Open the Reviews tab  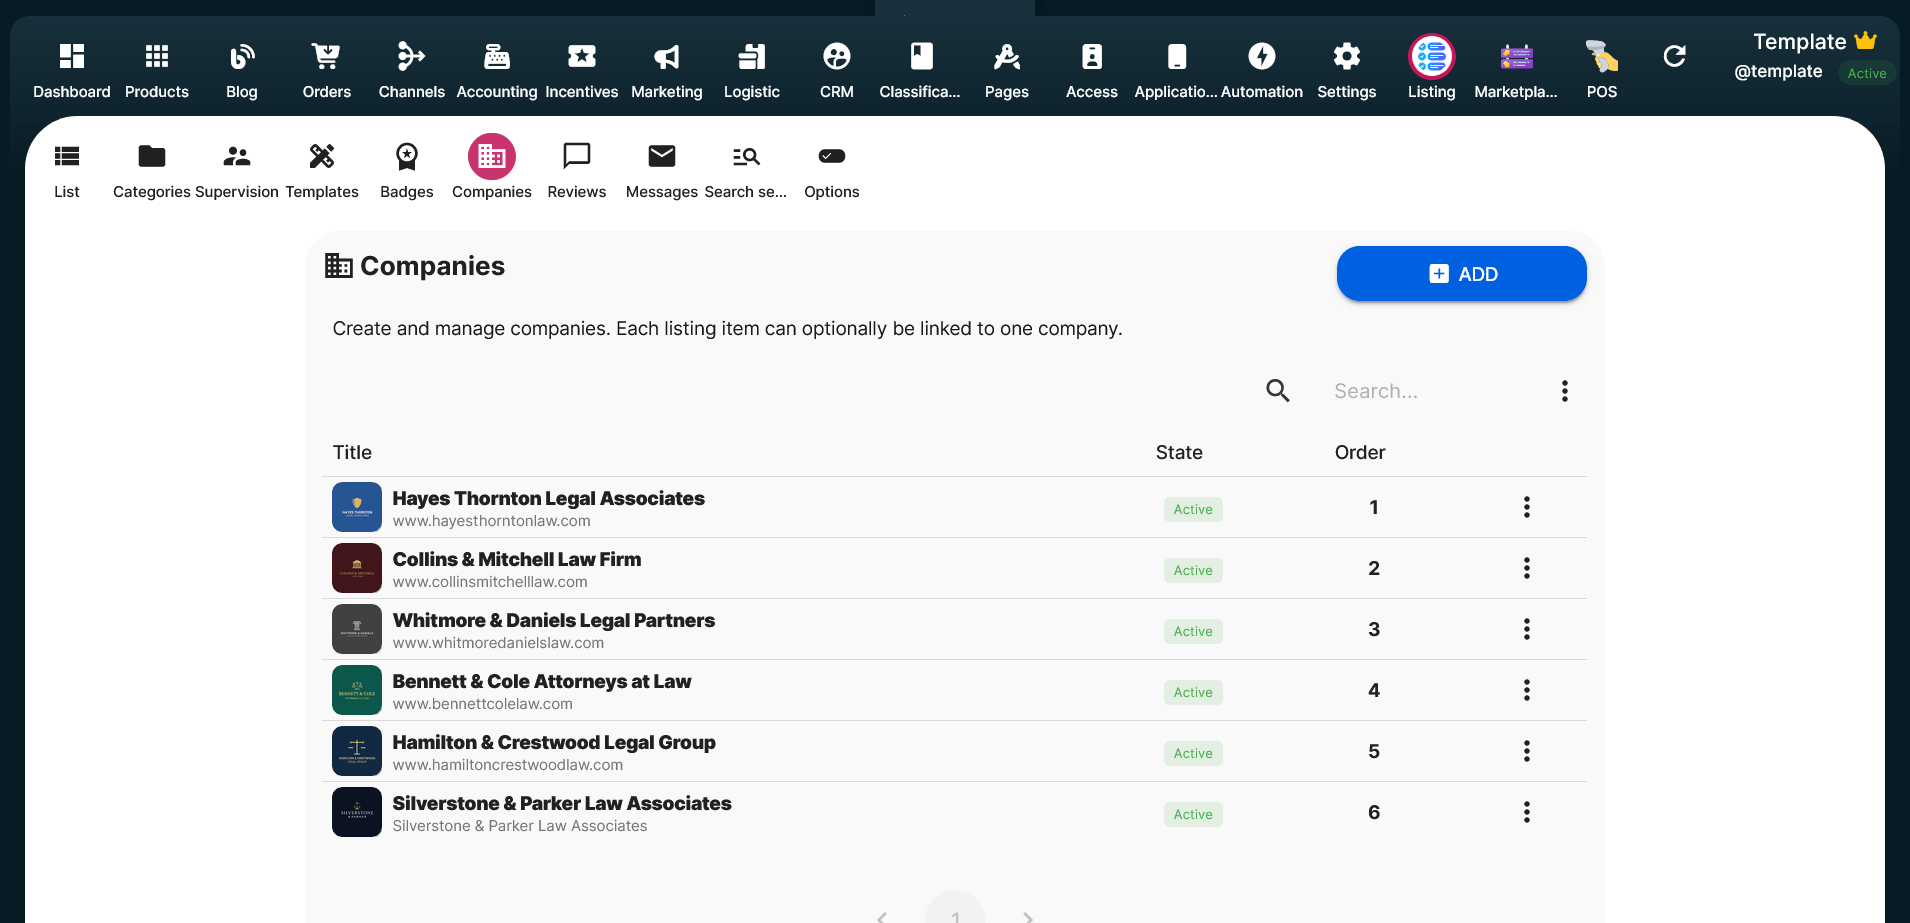coord(577,169)
